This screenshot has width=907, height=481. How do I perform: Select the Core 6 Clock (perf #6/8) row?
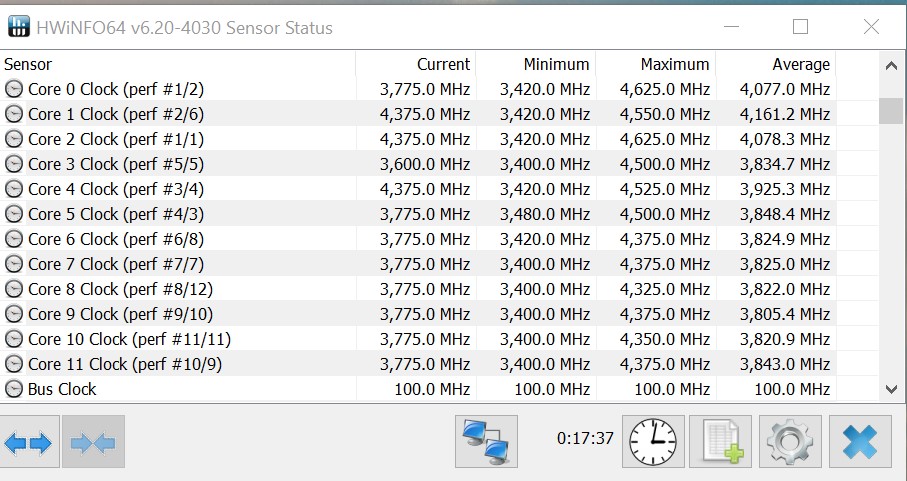[x=418, y=239]
